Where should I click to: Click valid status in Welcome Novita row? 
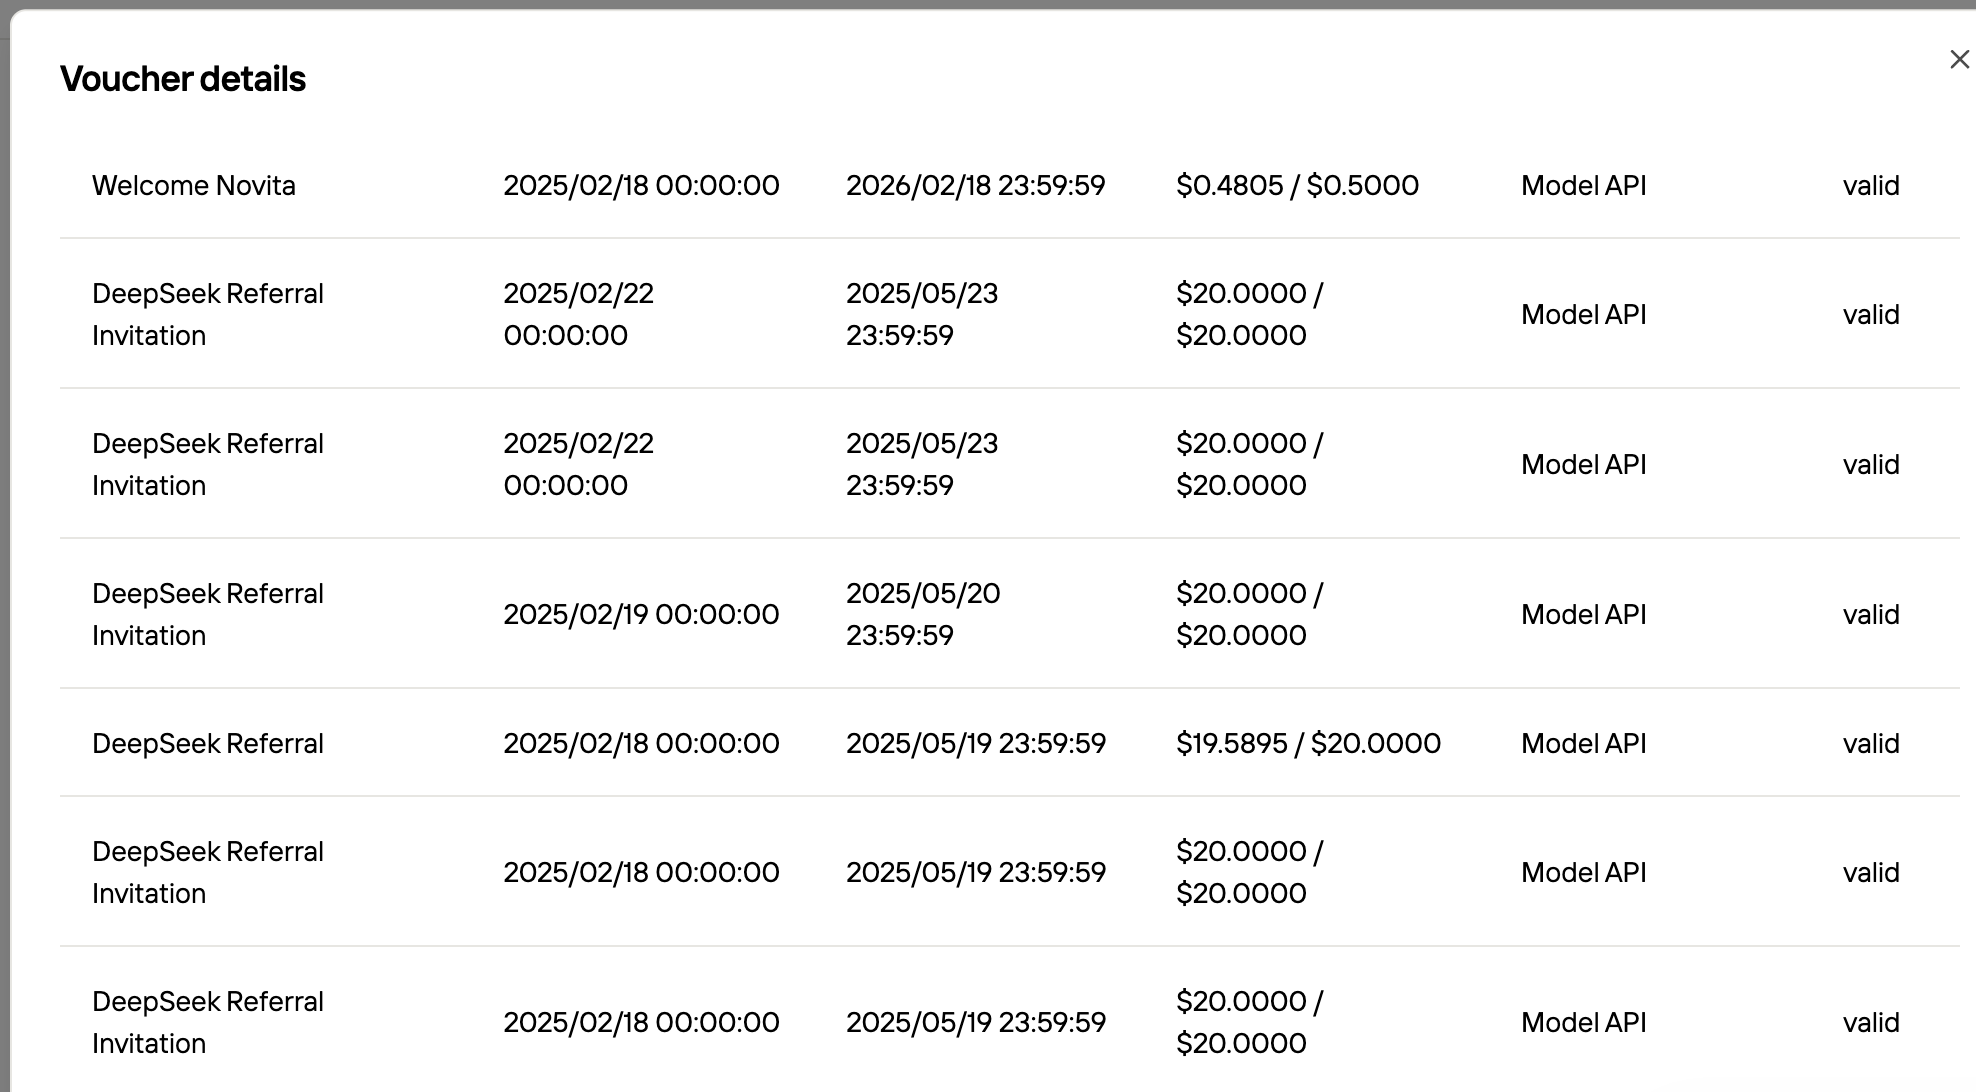(1871, 186)
